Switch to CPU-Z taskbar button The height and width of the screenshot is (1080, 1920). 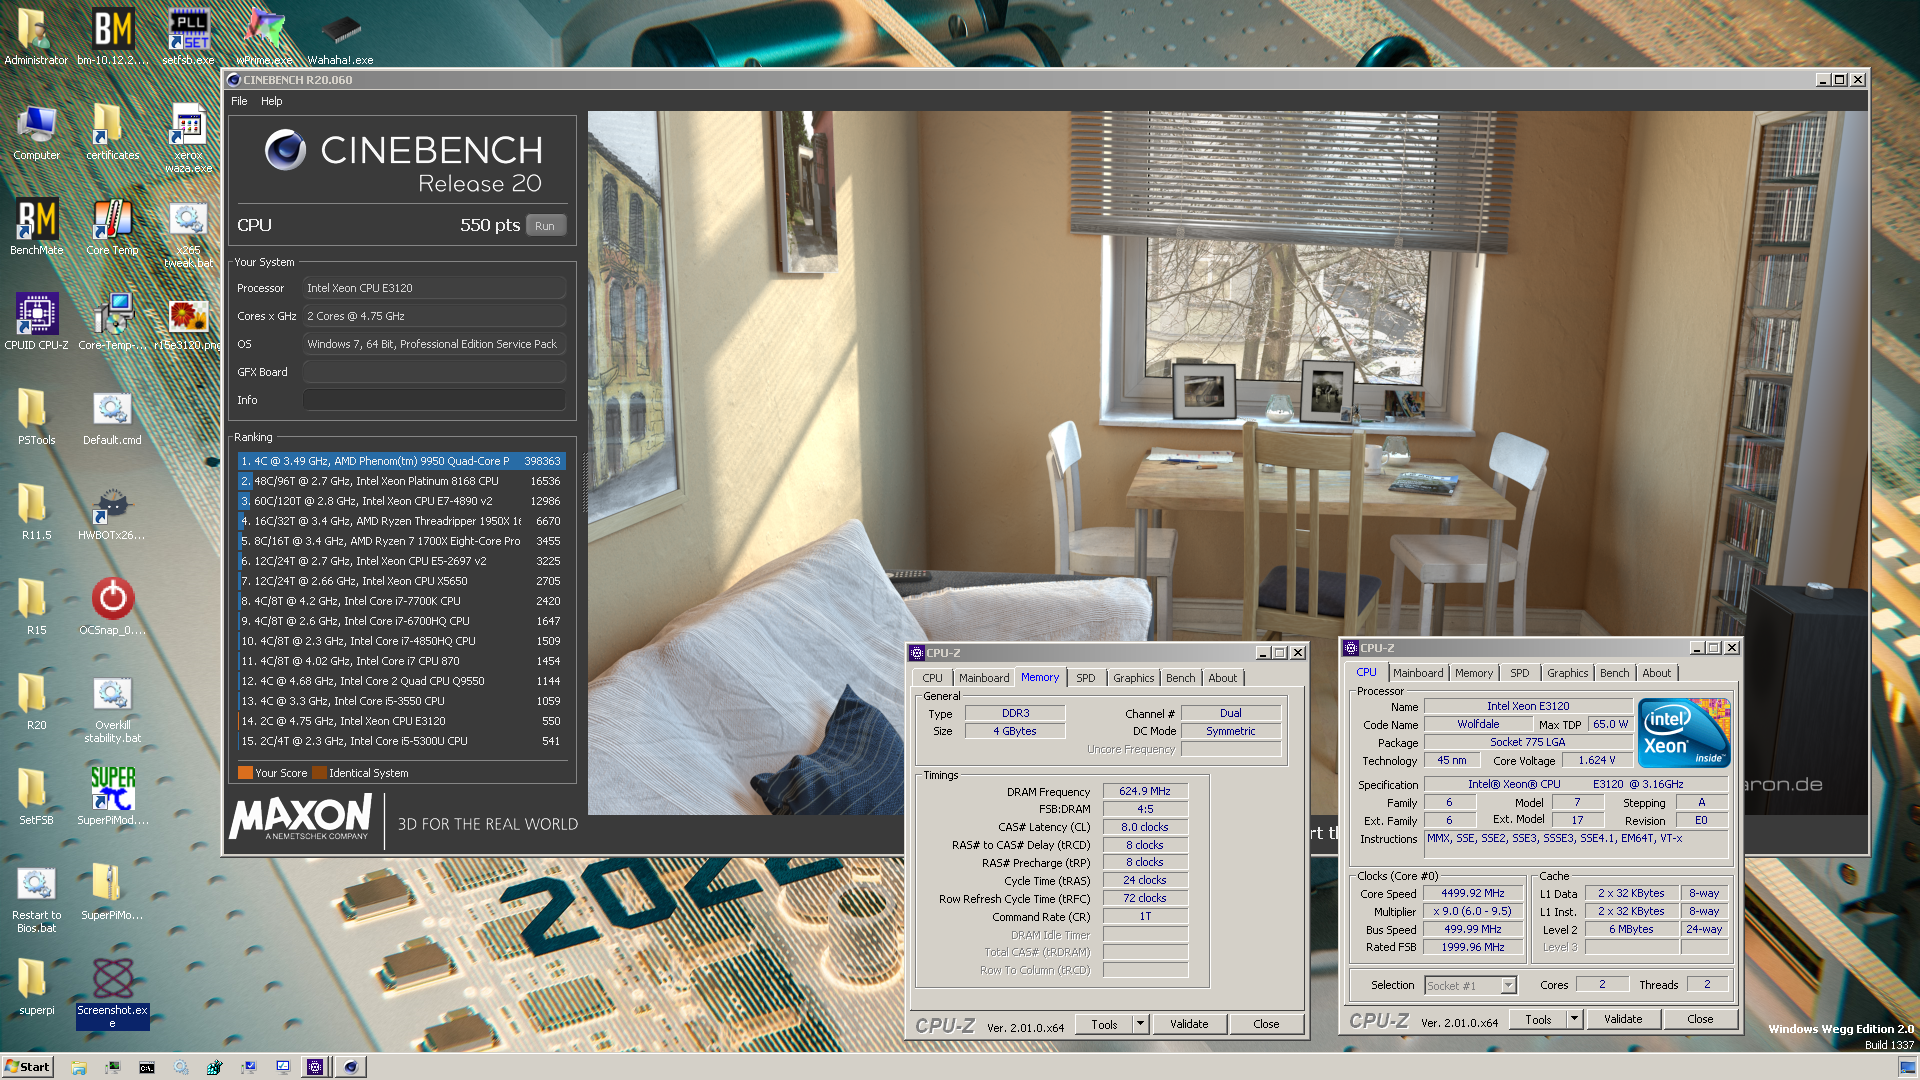[x=315, y=1067]
